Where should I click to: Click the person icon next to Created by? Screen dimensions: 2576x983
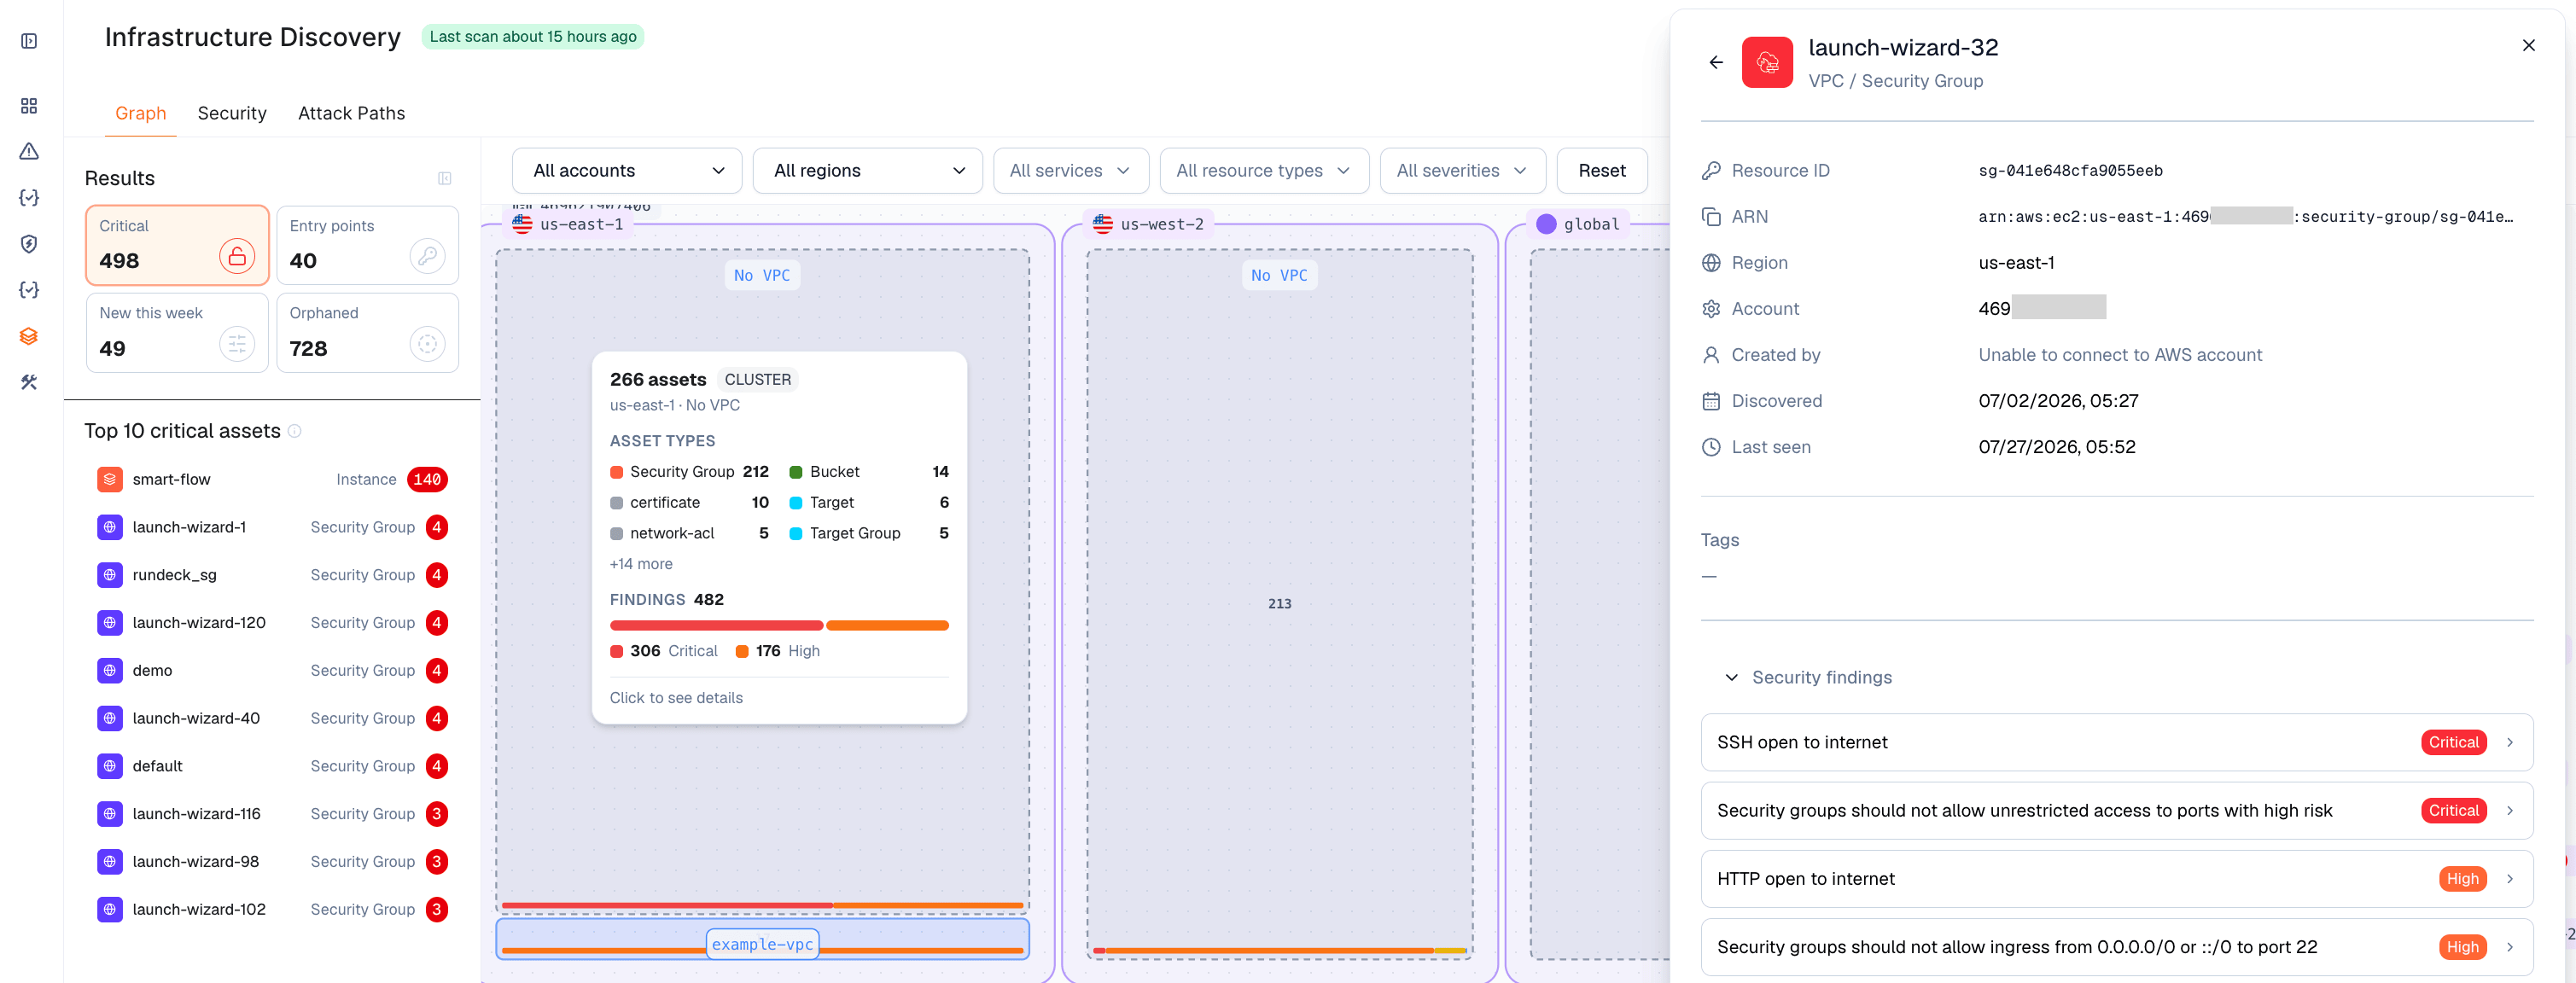coord(1711,355)
